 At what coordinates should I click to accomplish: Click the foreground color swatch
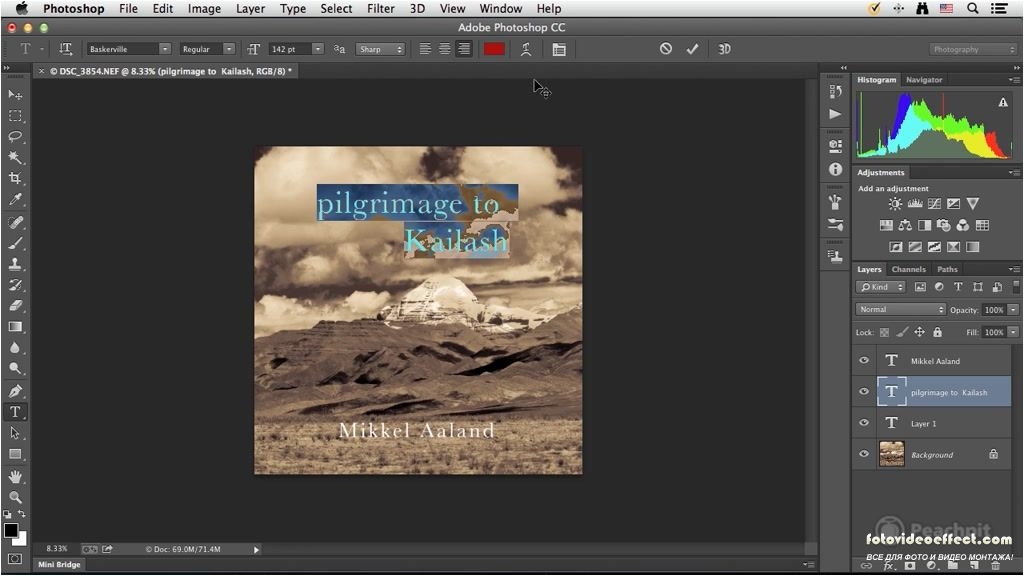[x=11, y=530]
